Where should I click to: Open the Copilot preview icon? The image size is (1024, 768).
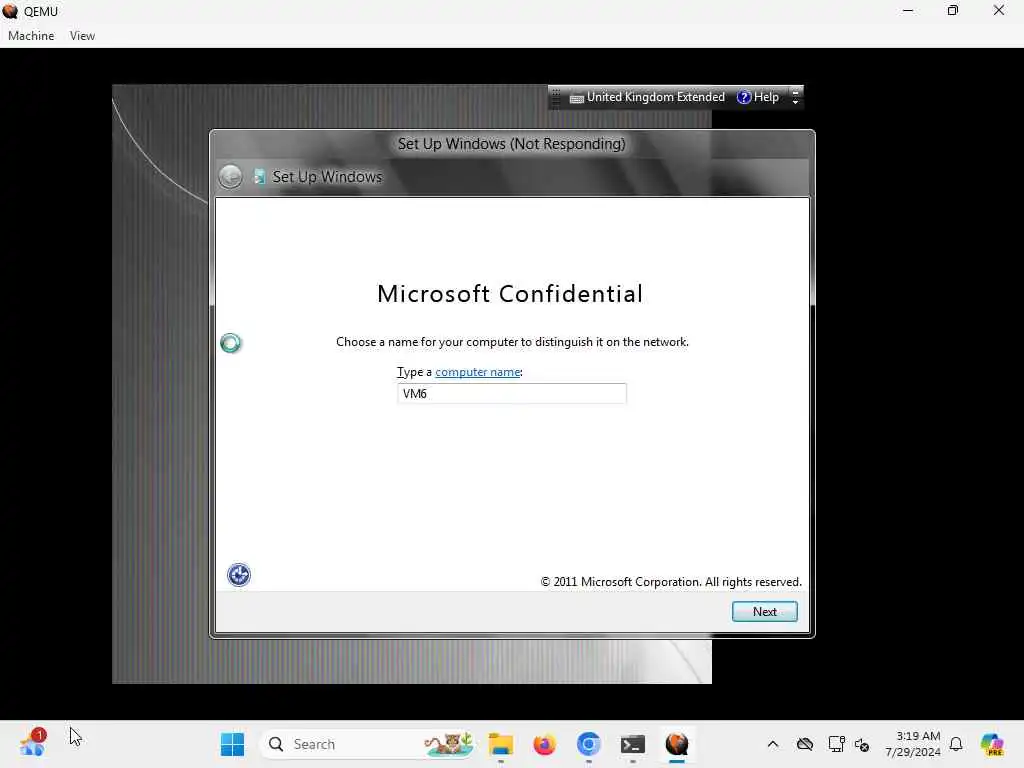(x=992, y=744)
